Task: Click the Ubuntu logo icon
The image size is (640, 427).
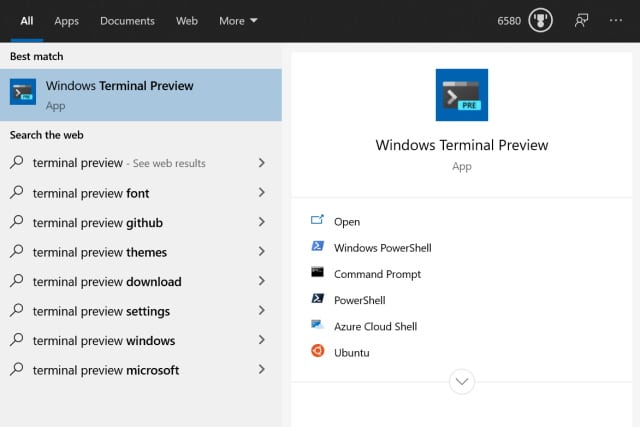Action: (x=318, y=351)
